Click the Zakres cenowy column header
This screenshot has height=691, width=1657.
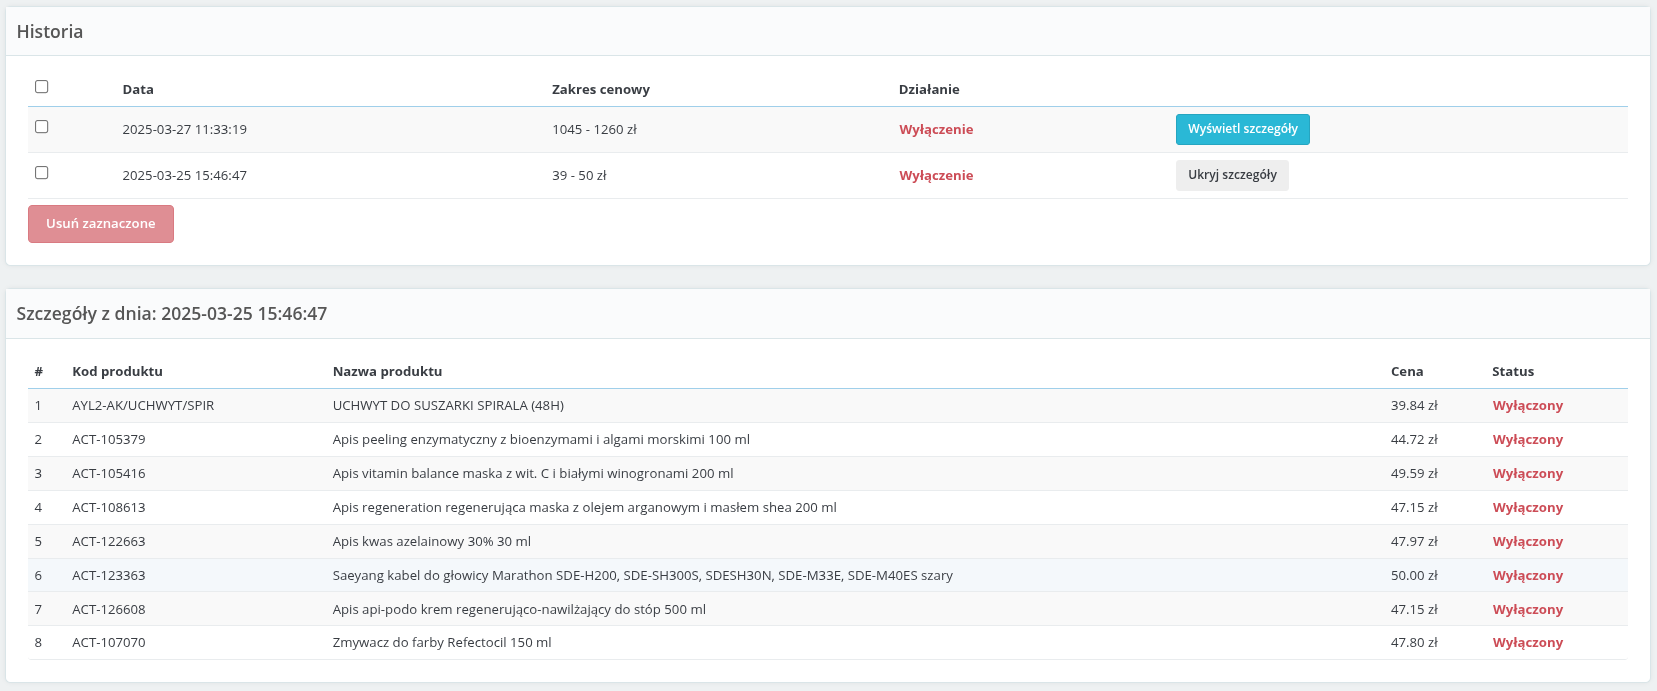(600, 89)
